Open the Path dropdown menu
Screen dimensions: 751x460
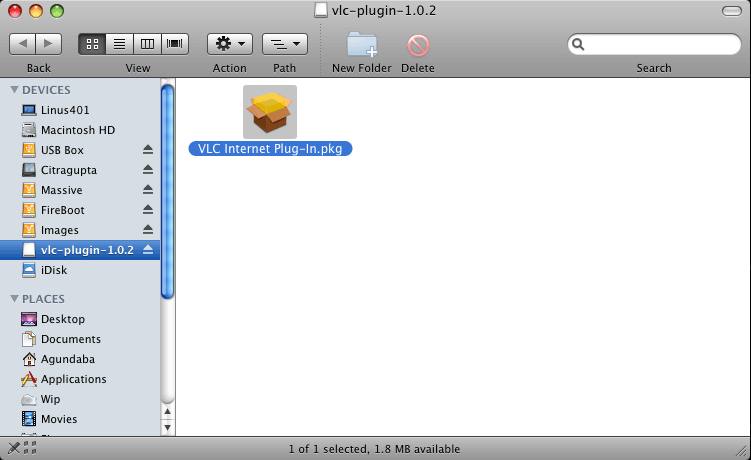pos(284,44)
